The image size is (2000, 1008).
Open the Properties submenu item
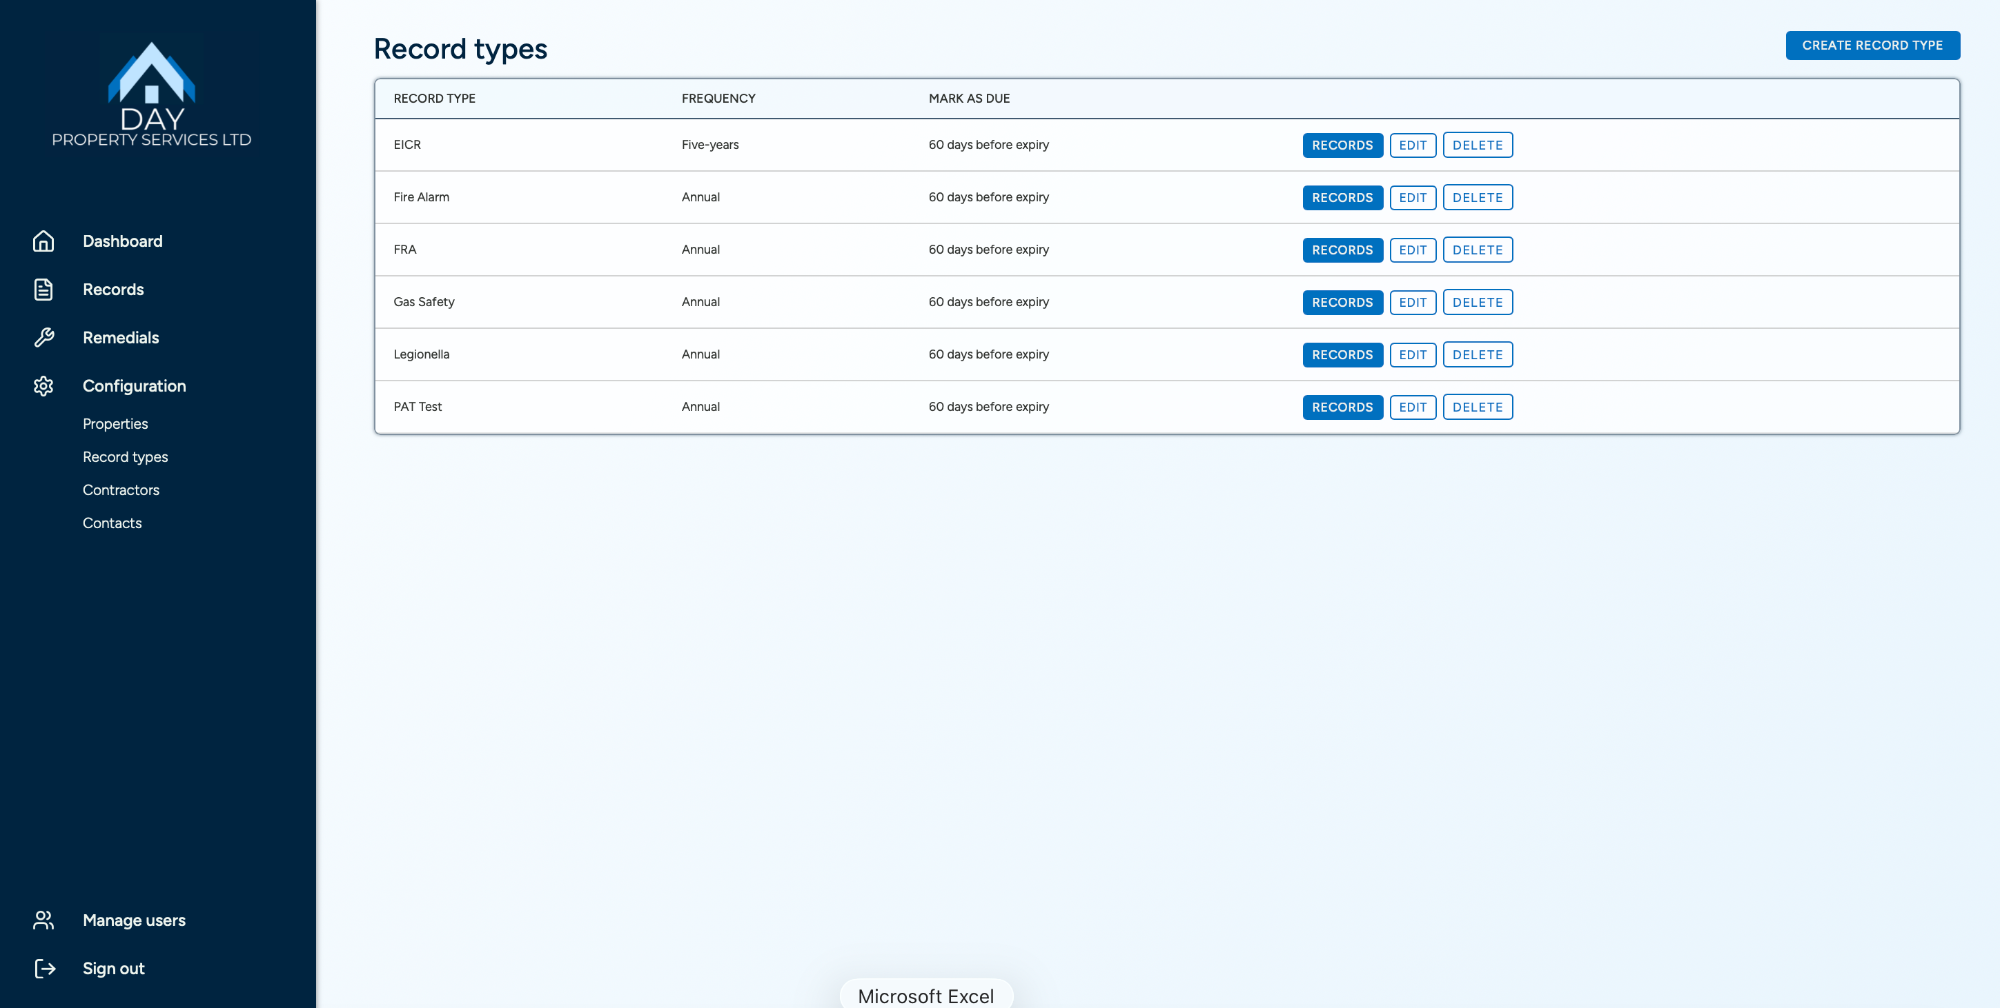(115, 424)
